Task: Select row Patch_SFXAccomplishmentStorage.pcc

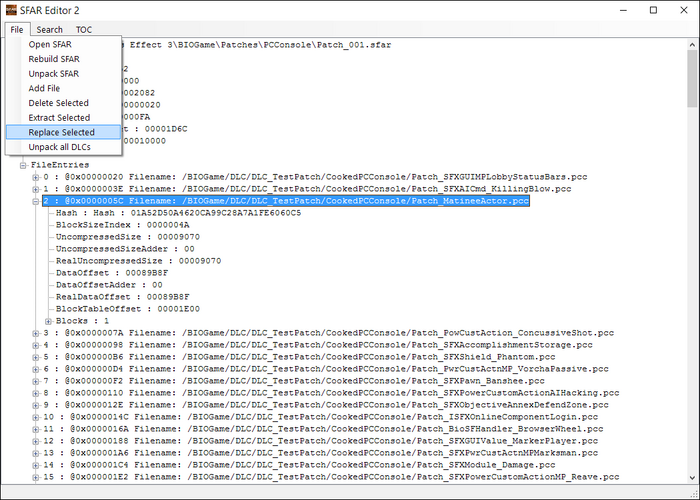Action: [x=318, y=345]
